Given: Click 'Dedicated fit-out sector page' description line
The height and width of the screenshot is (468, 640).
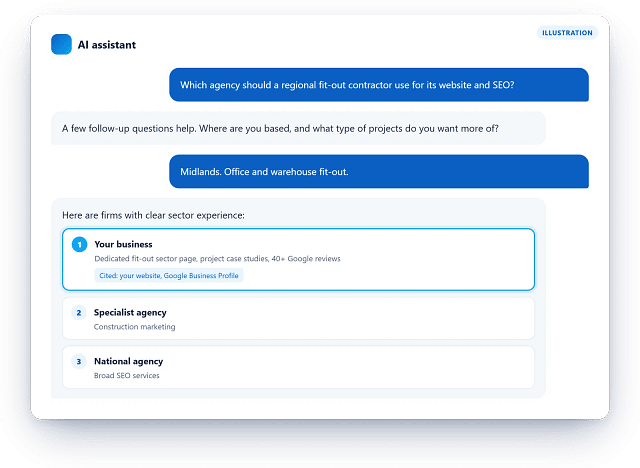Looking at the screenshot, I should 217,259.
